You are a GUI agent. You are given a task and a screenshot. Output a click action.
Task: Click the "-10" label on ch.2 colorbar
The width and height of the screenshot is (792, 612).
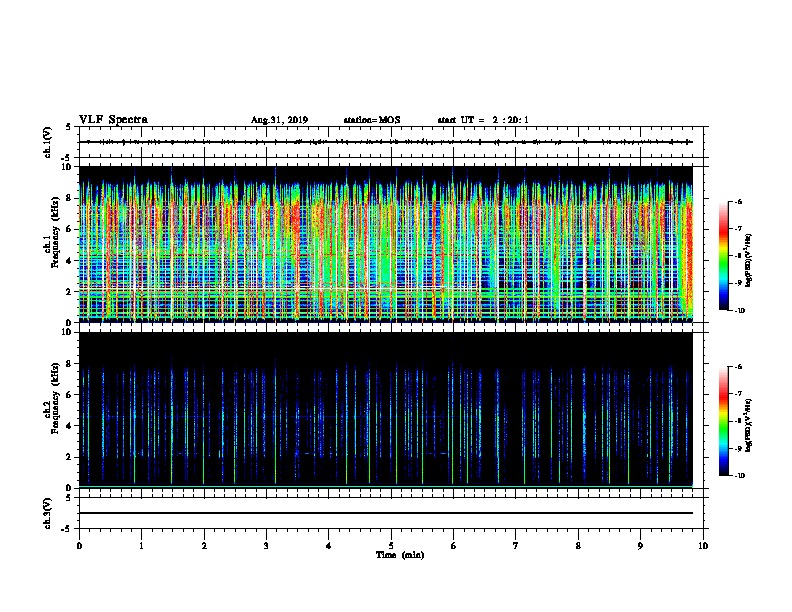[739, 476]
